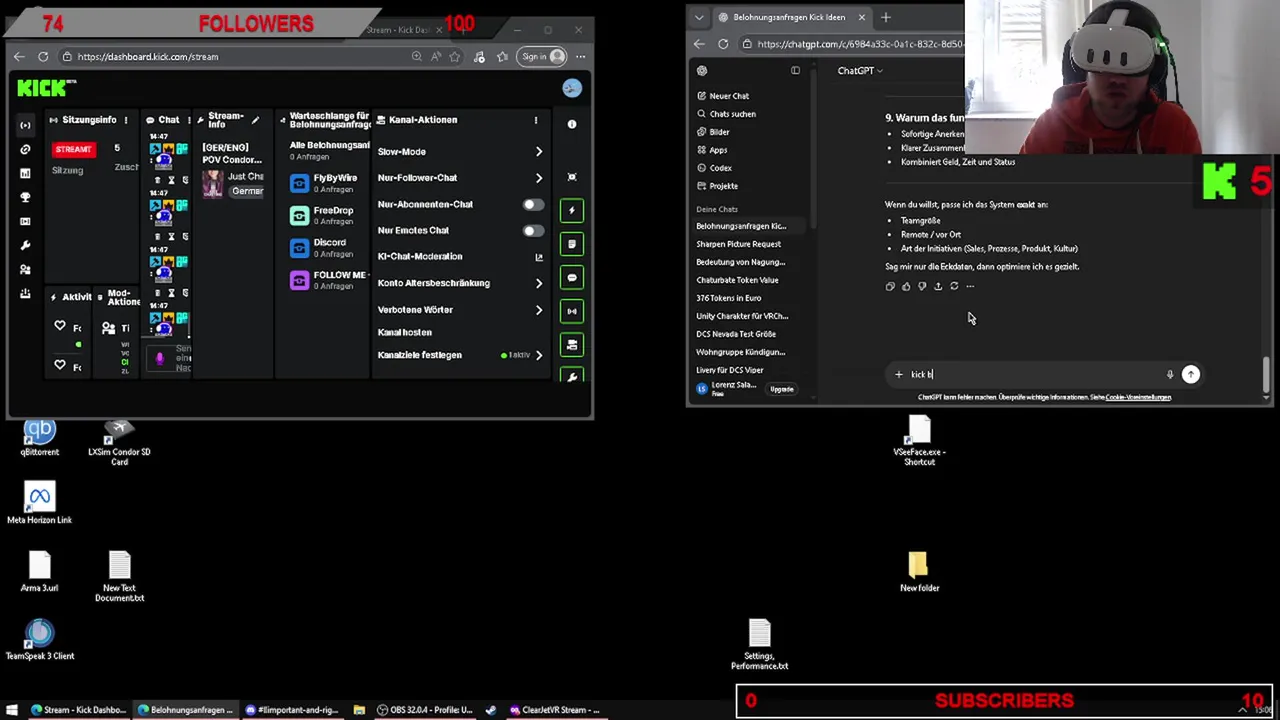Viewport: 1280px width, 720px height.
Task: Copy the ChatGPT response
Action: click(x=890, y=287)
